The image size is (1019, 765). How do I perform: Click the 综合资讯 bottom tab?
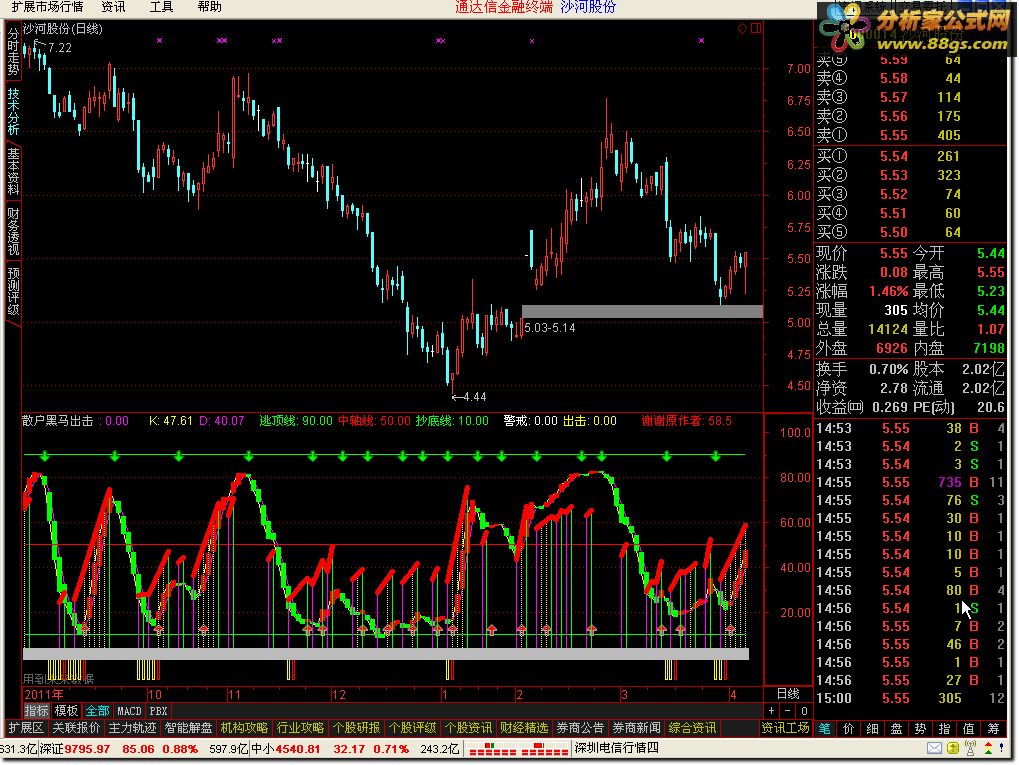point(693,728)
